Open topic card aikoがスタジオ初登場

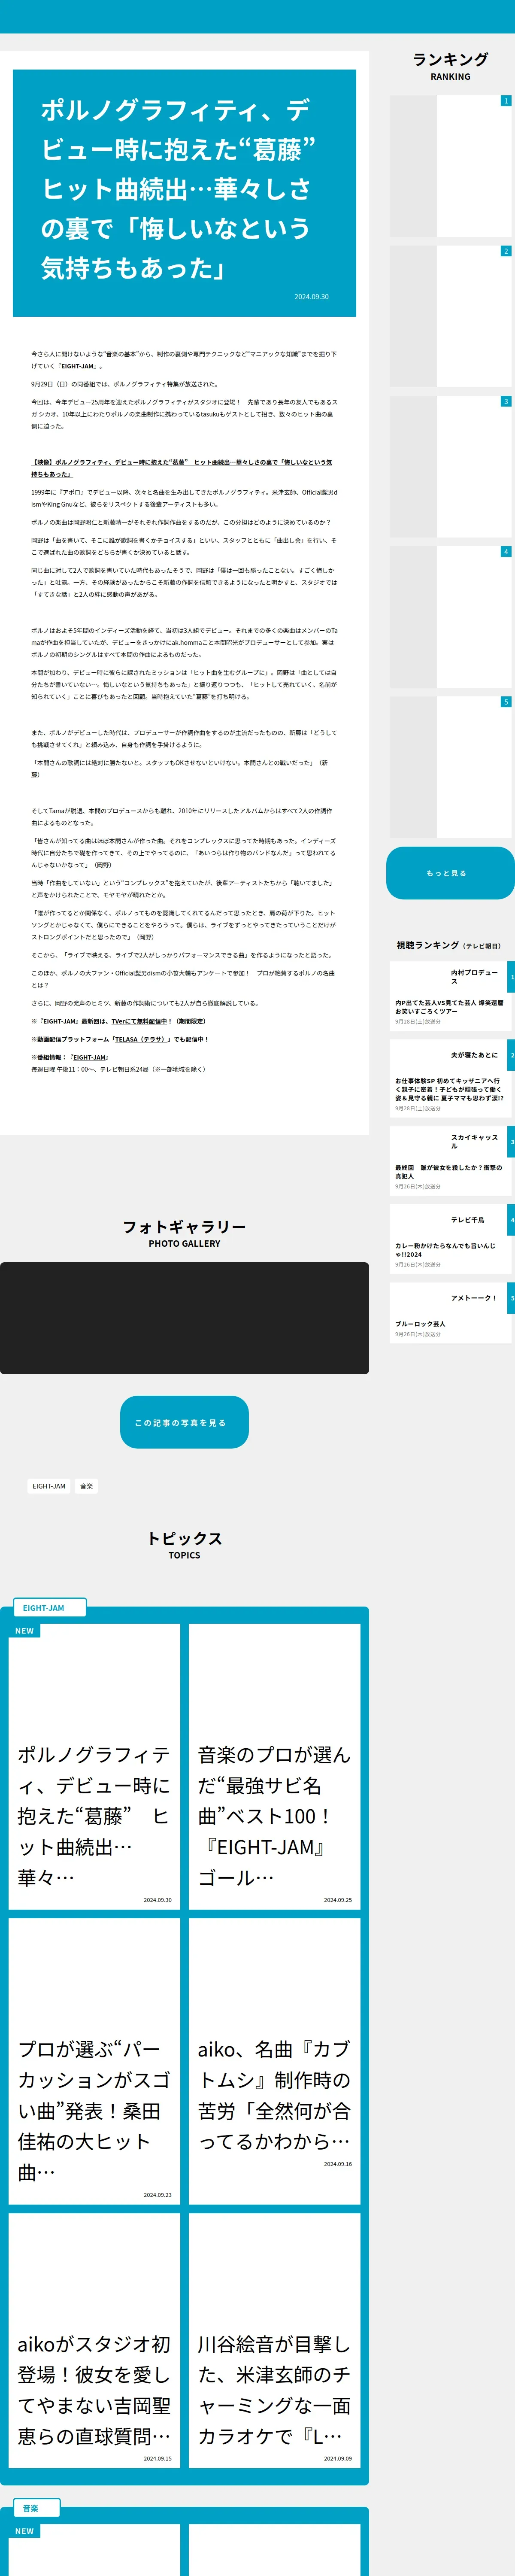coord(94,2340)
